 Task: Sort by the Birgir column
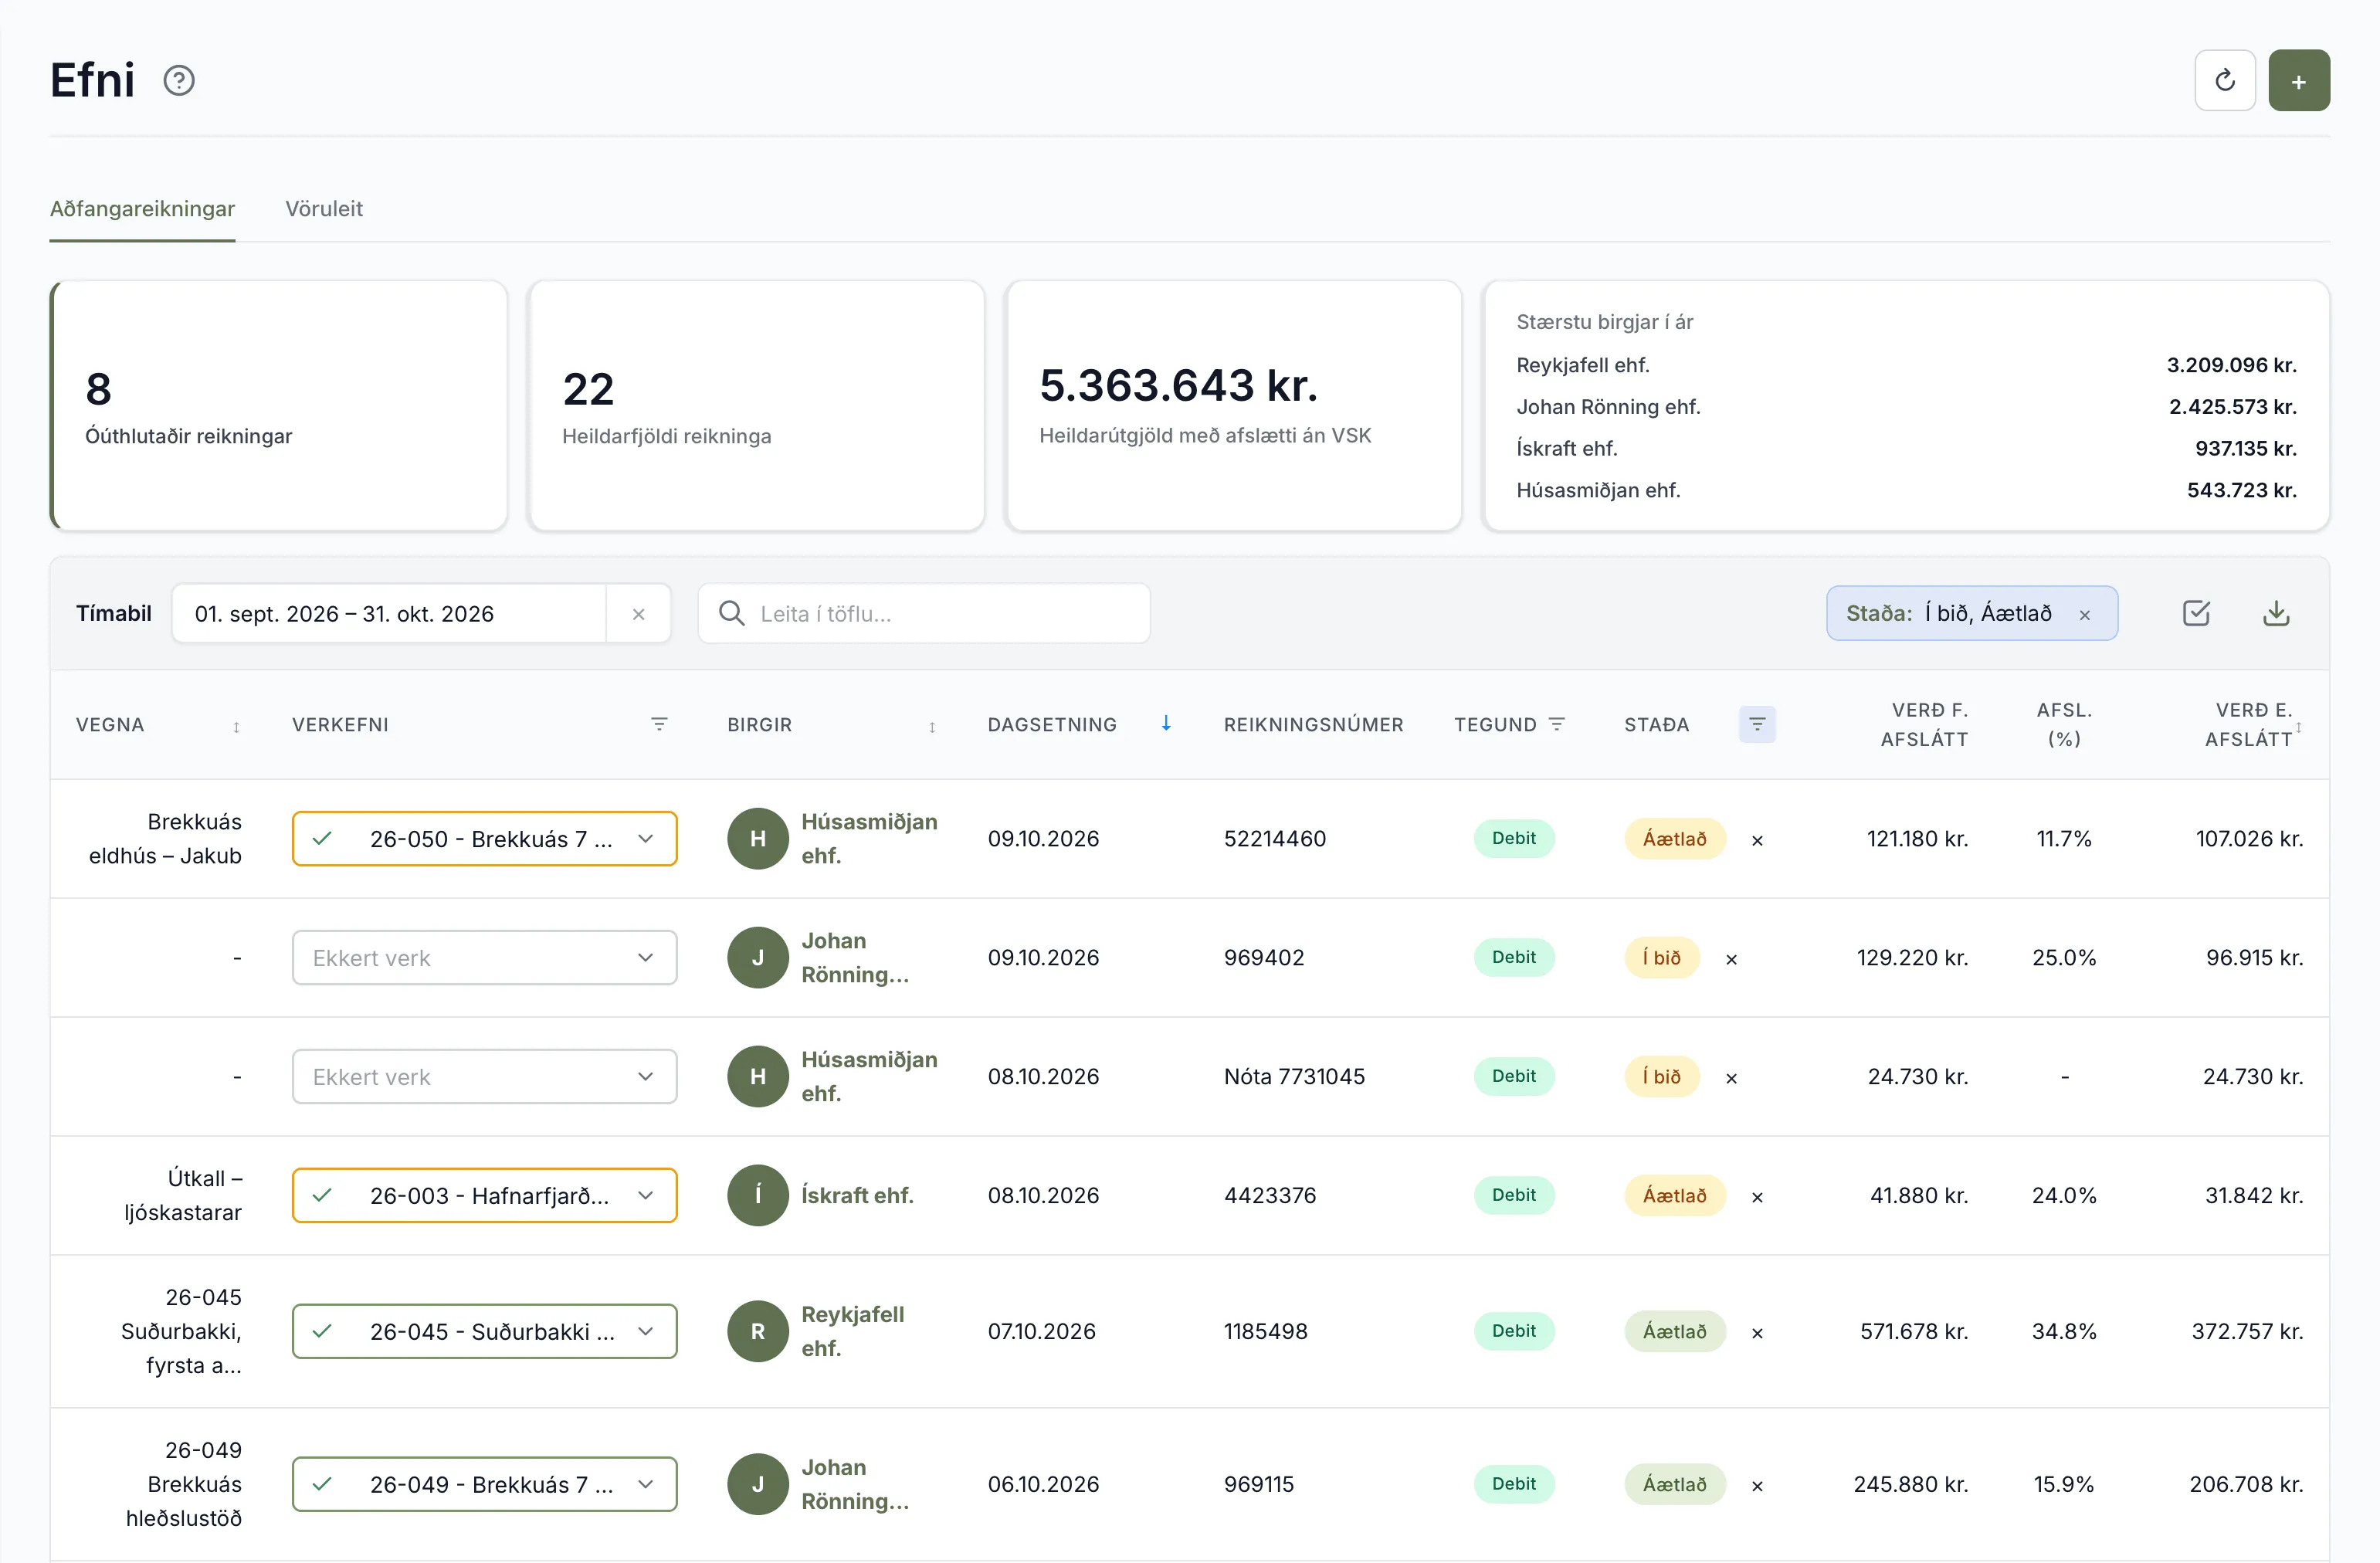click(932, 727)
